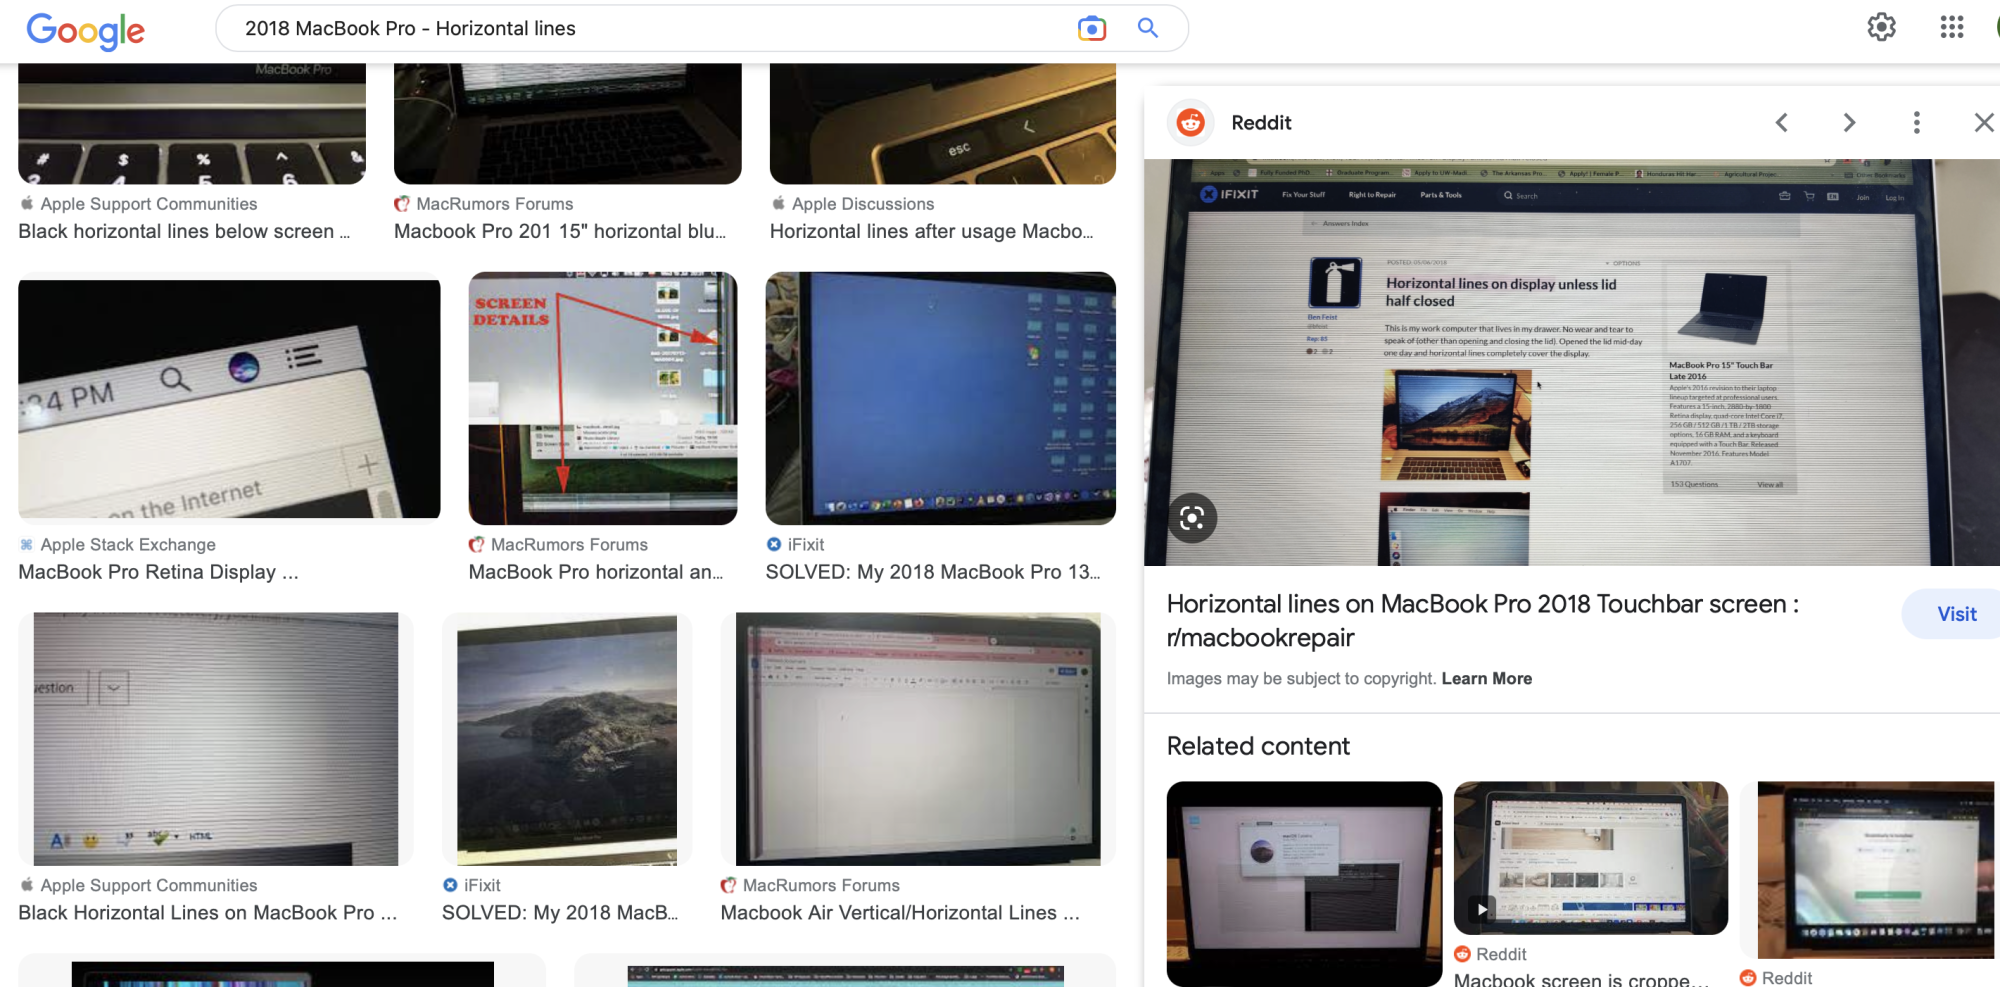Click in the search box text field
The height and width of the screenshot is (987, 2000).
650,28
